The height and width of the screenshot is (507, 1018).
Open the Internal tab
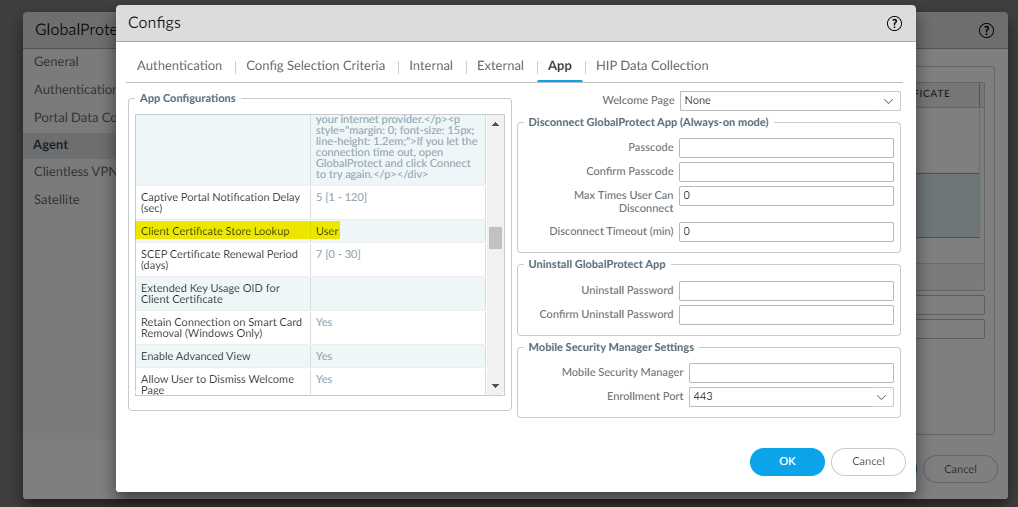coord(431,66)
